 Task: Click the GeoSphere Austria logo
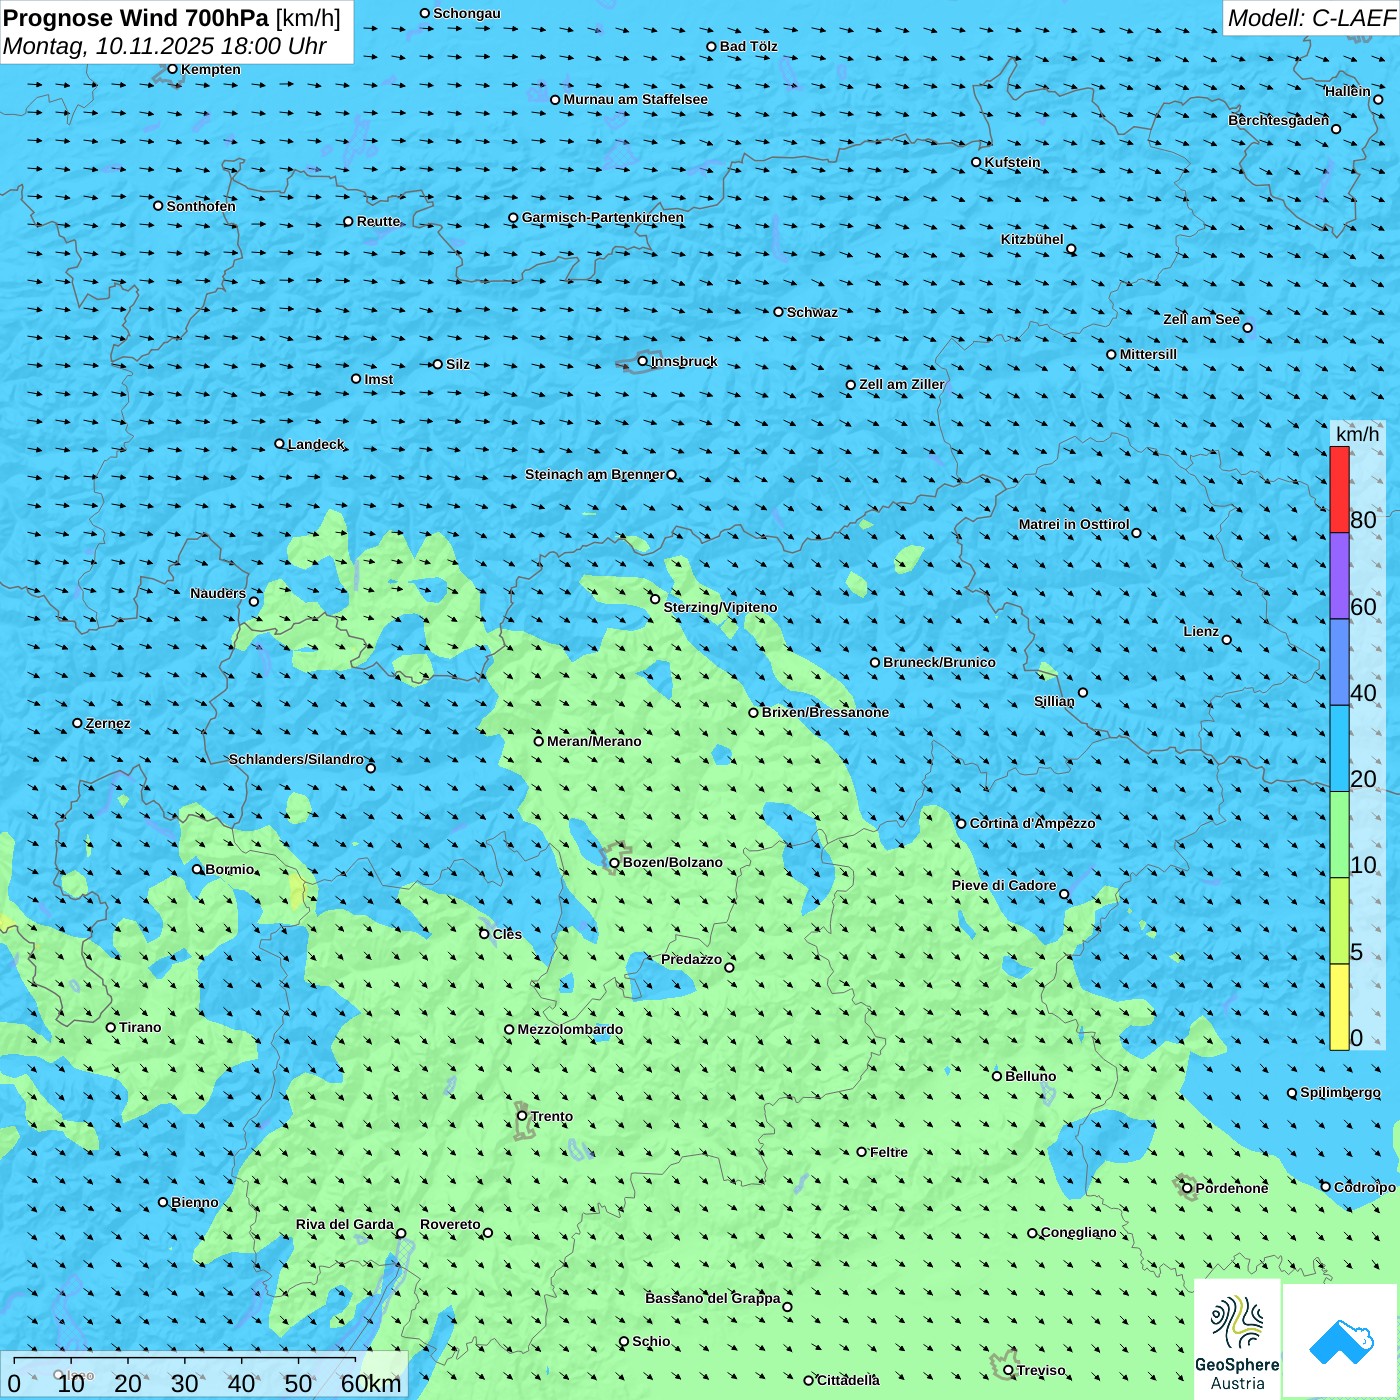(1237, 1341)
